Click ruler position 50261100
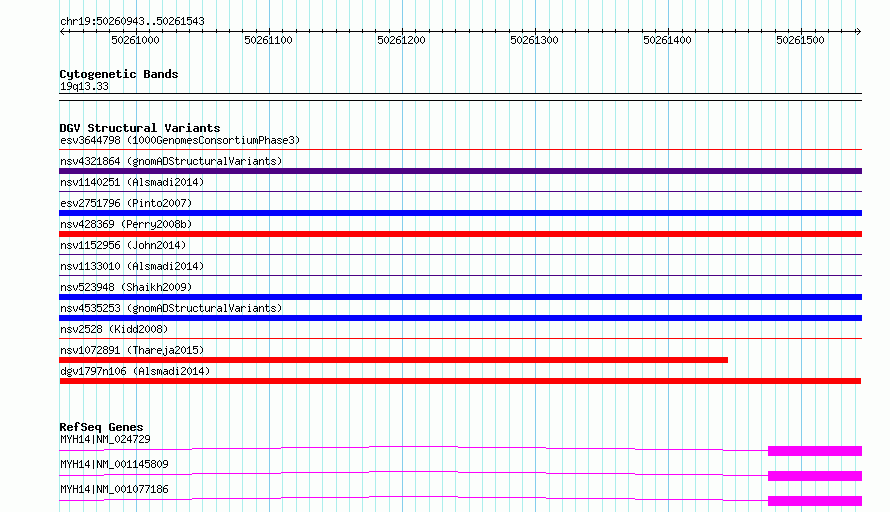Image resolution: width=890 pixels, height=512 pixels. pos(268,40)
